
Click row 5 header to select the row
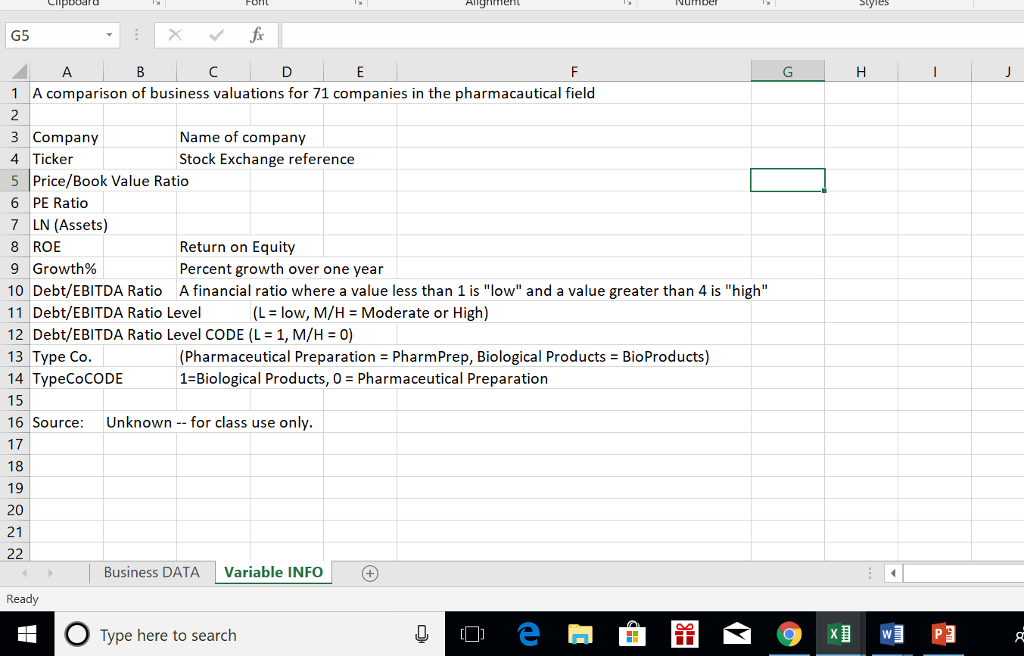click(15, 180)
